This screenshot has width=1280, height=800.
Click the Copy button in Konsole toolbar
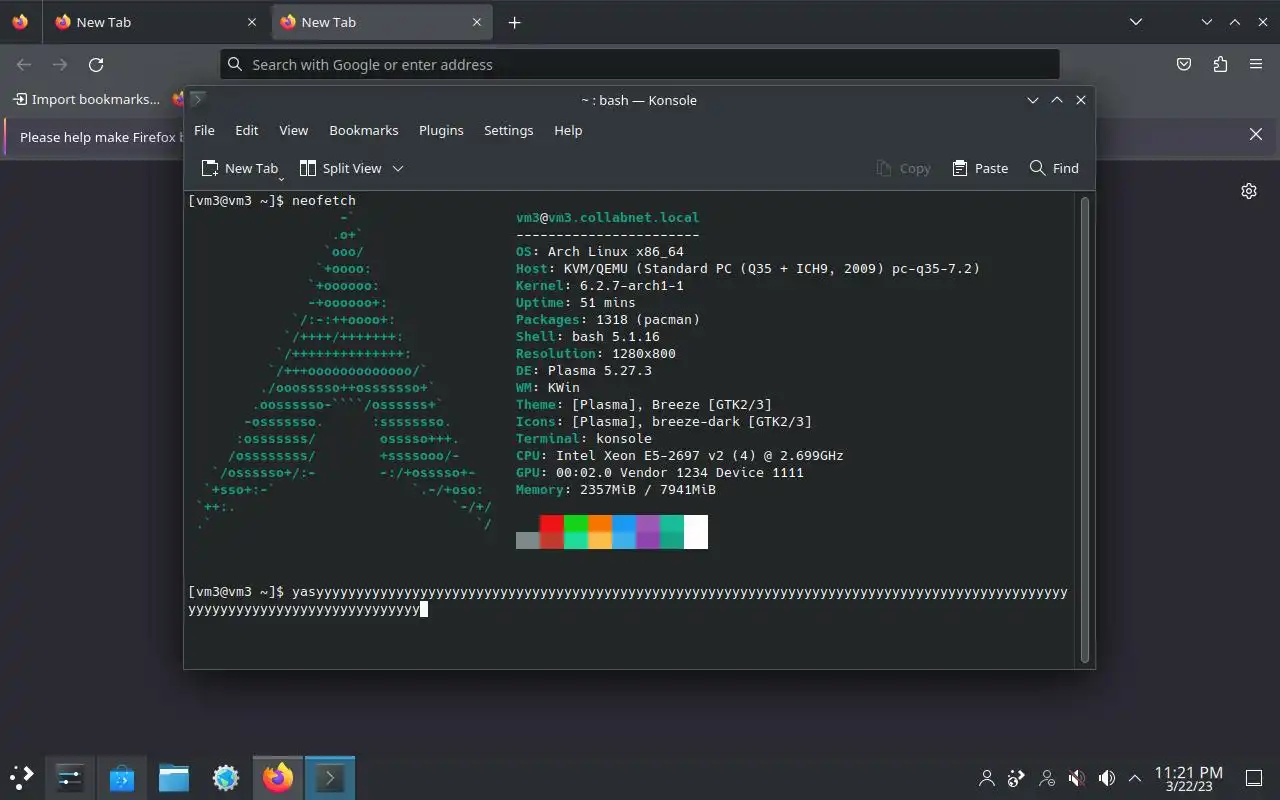(x=903, y=168)
